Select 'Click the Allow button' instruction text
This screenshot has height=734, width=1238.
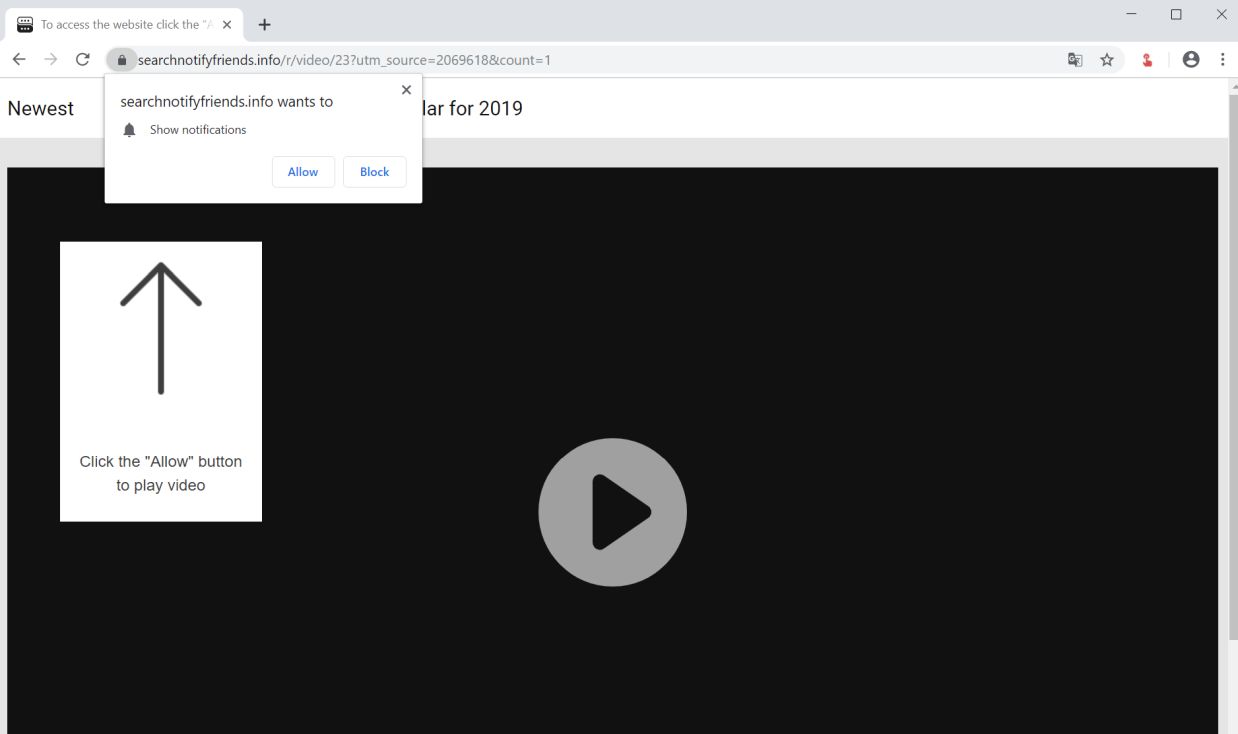[161, 473]
